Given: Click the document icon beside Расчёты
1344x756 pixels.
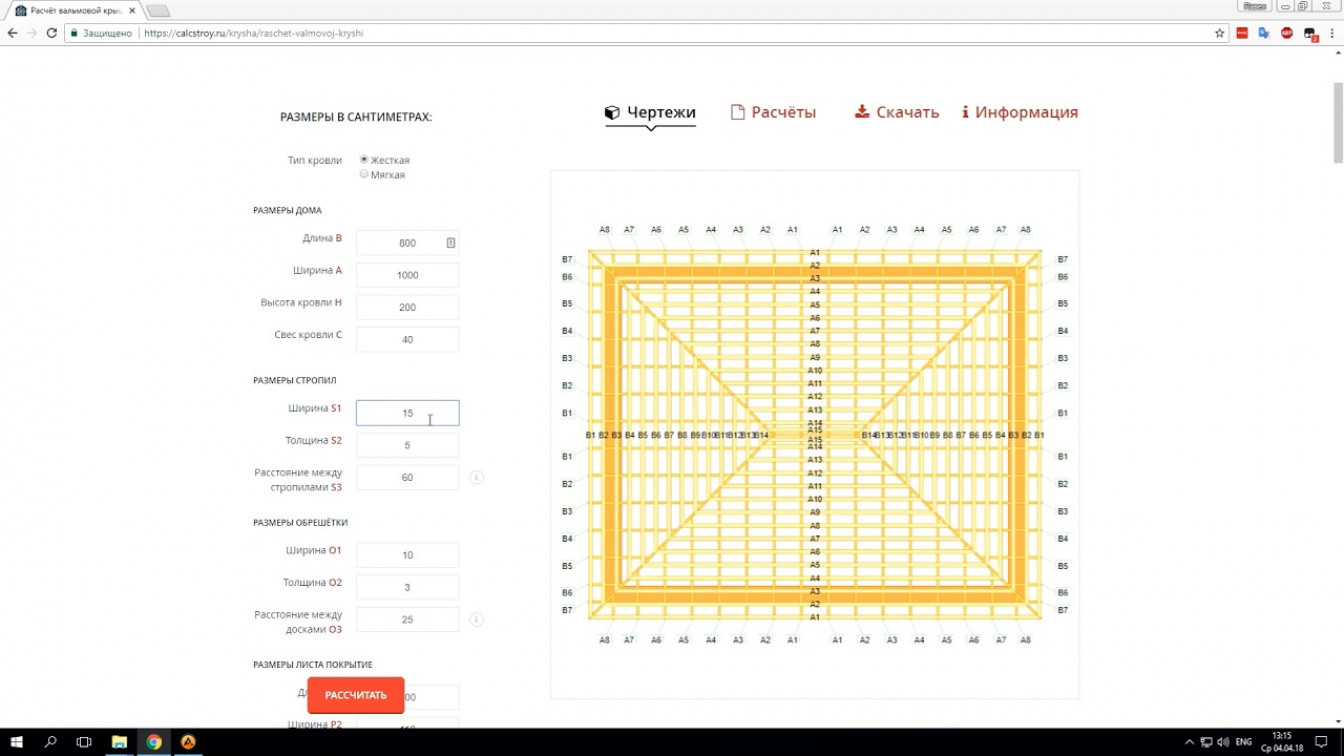Looking at the screenshot, I should tap(737, 112).
